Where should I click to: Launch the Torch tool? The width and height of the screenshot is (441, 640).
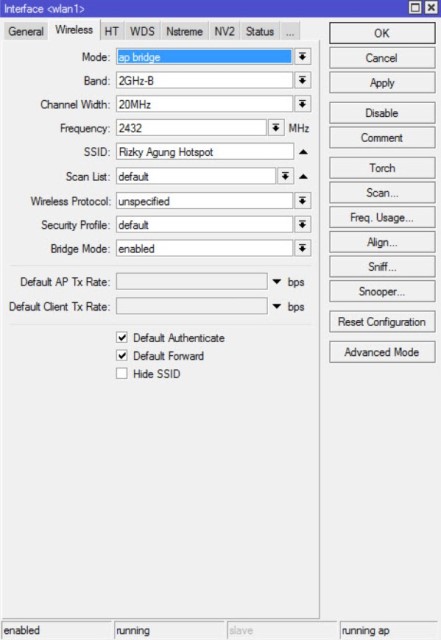tap(382, 168)
